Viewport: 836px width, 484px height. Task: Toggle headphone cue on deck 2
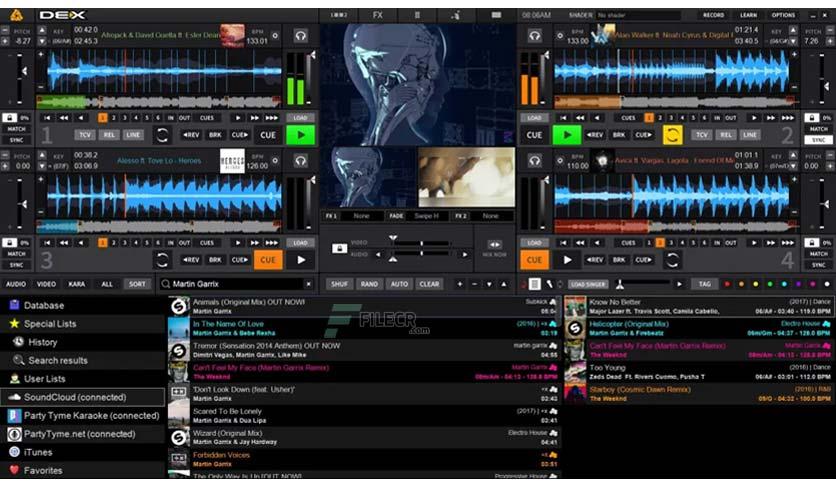coord(535,36)
